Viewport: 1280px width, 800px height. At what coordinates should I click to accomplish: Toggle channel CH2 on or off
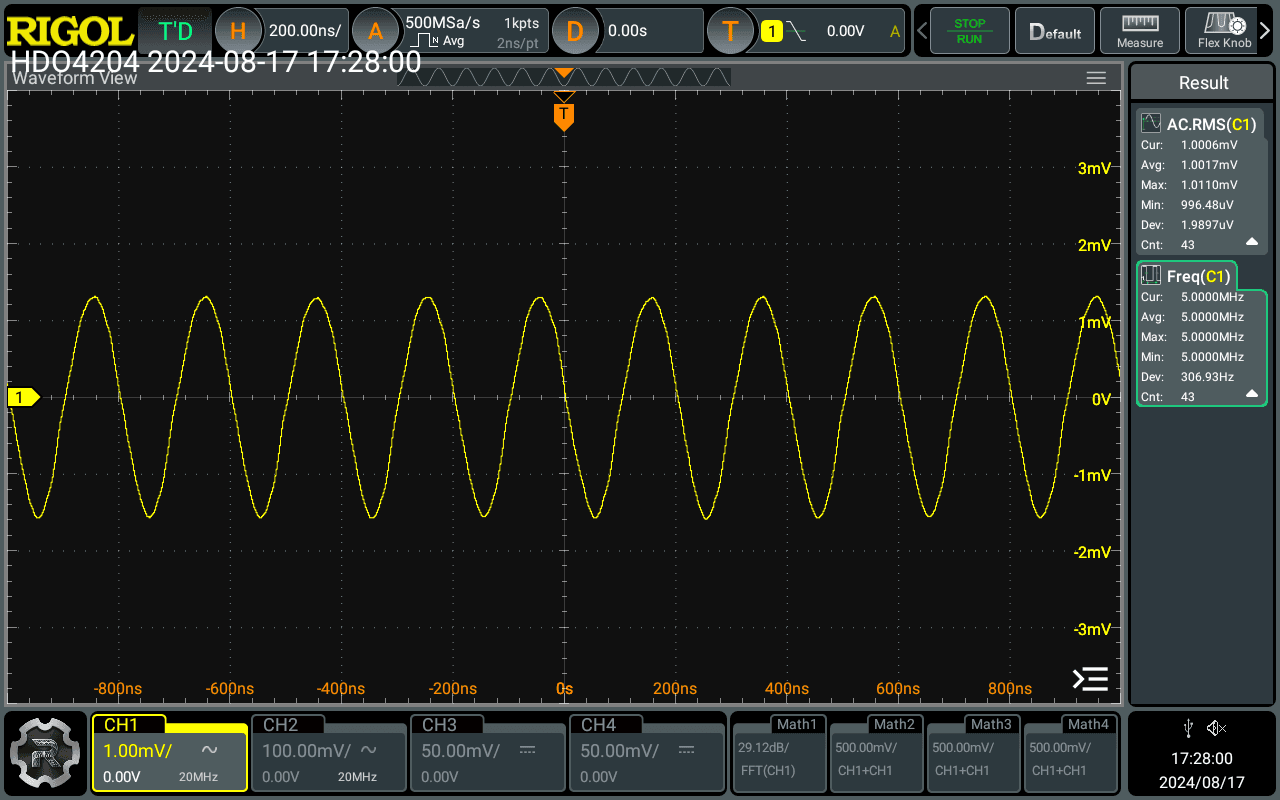coord(328,753)
